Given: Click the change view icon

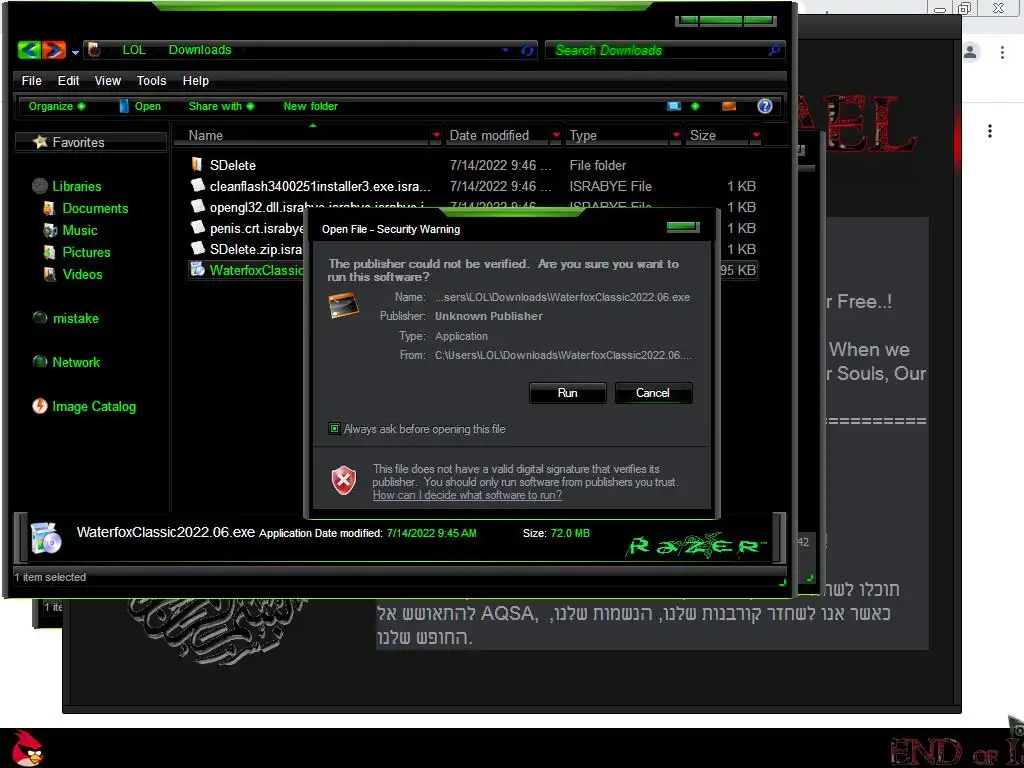Looking at the screenshot, I should pos(674,106).
